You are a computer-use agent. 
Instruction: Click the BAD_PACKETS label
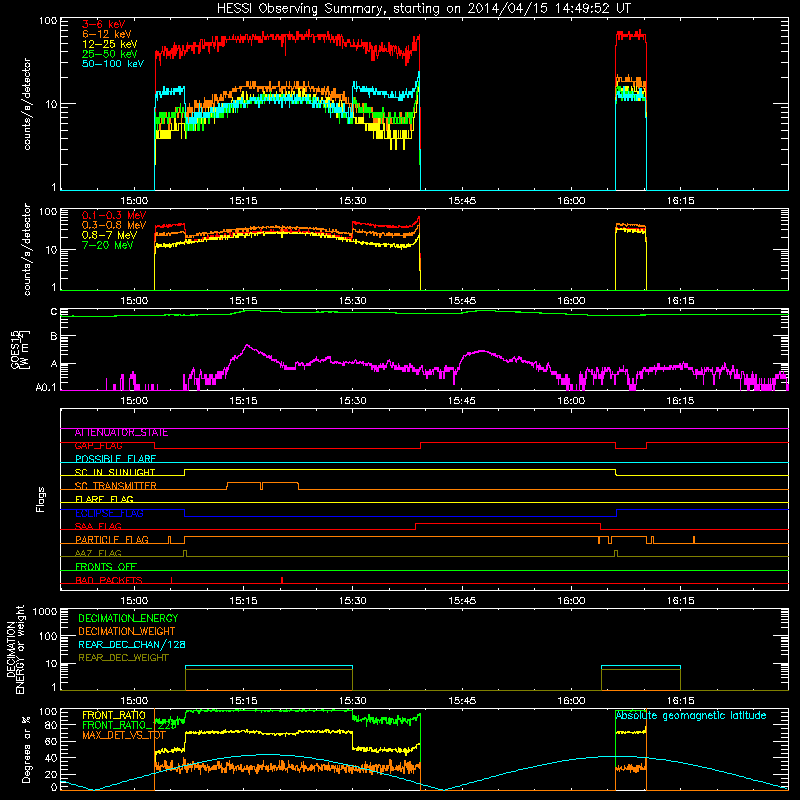[109, 581]
